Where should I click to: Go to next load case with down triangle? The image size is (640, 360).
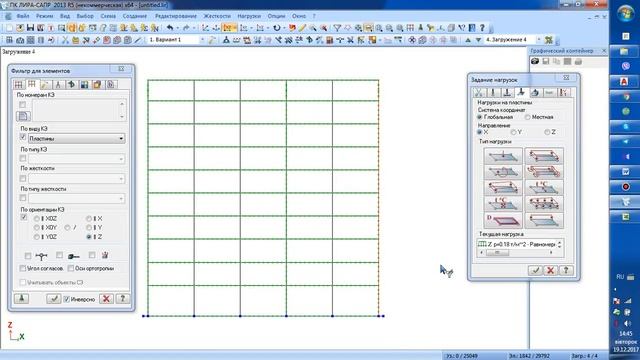(x=478, y=40)
